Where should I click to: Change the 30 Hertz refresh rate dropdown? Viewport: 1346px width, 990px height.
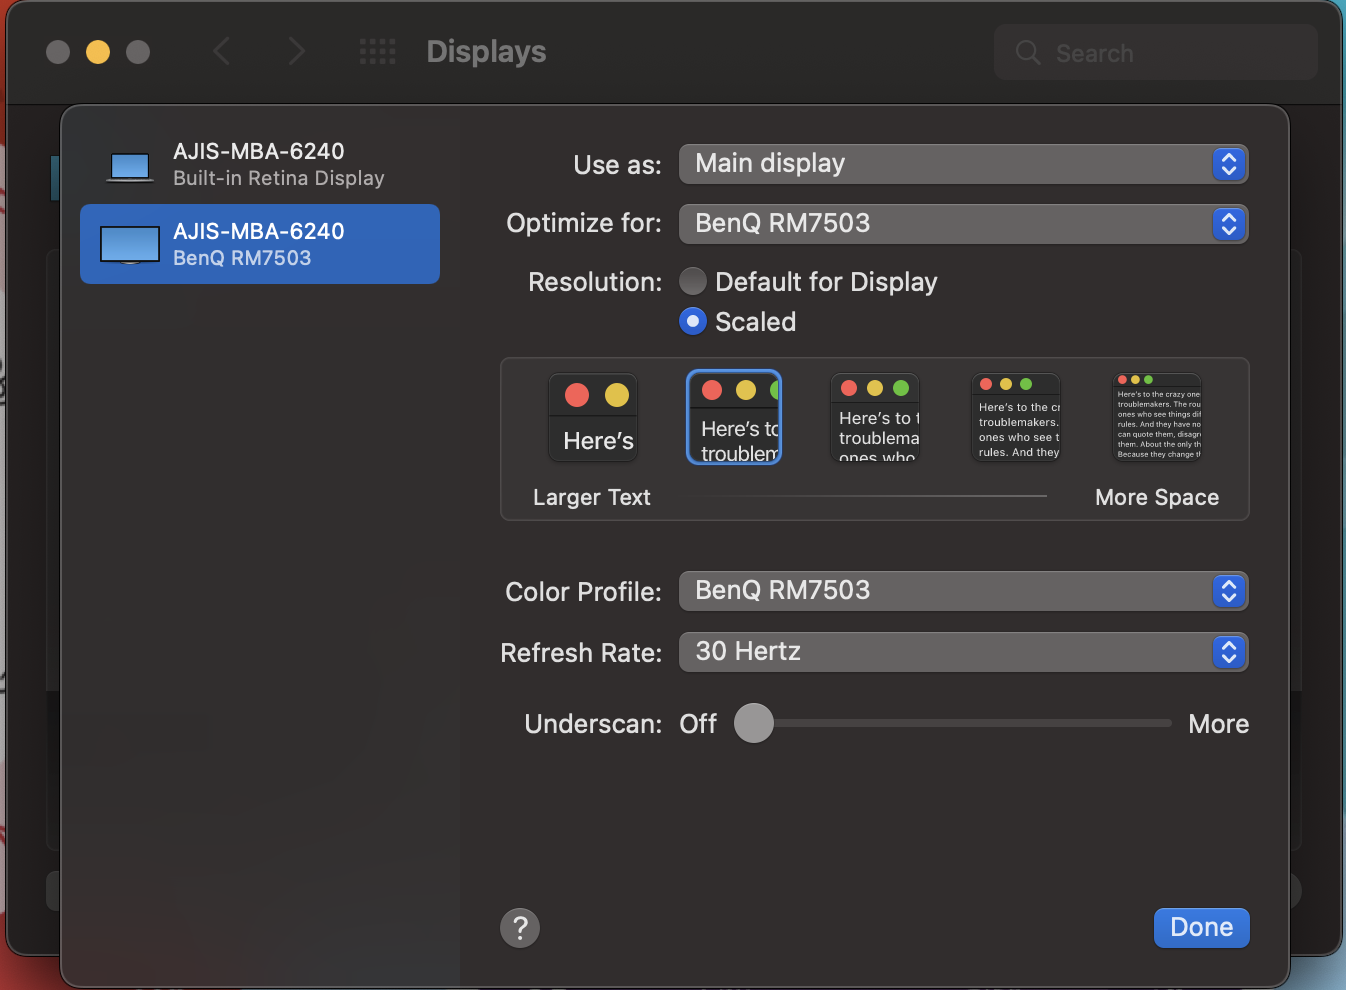(963, 652)
